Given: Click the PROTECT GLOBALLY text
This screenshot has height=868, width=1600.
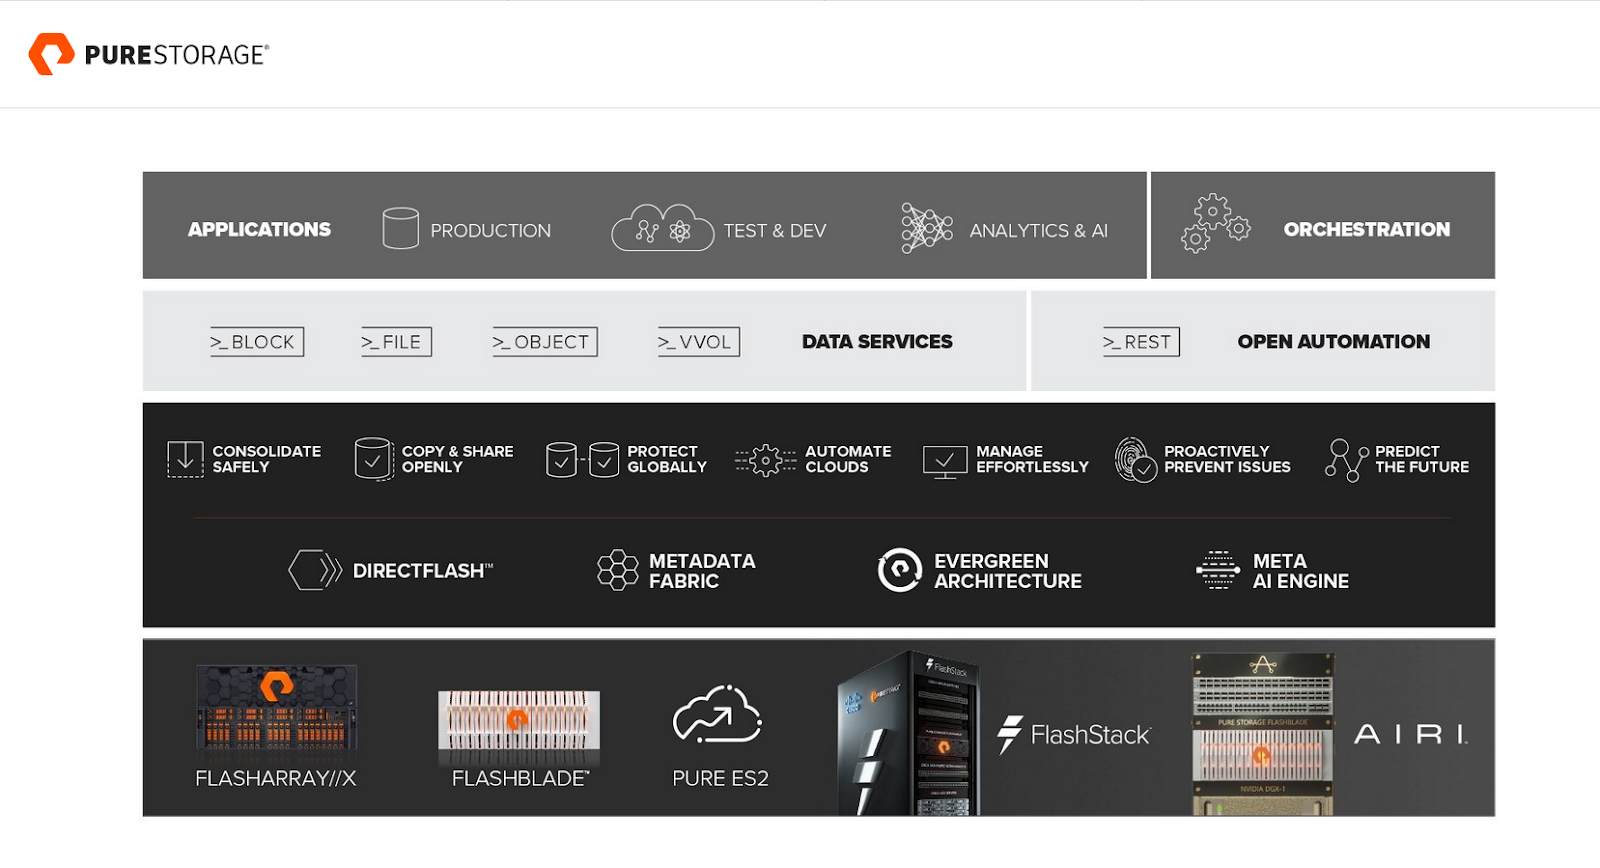Looking at the screenshot, I should point(667,459).
